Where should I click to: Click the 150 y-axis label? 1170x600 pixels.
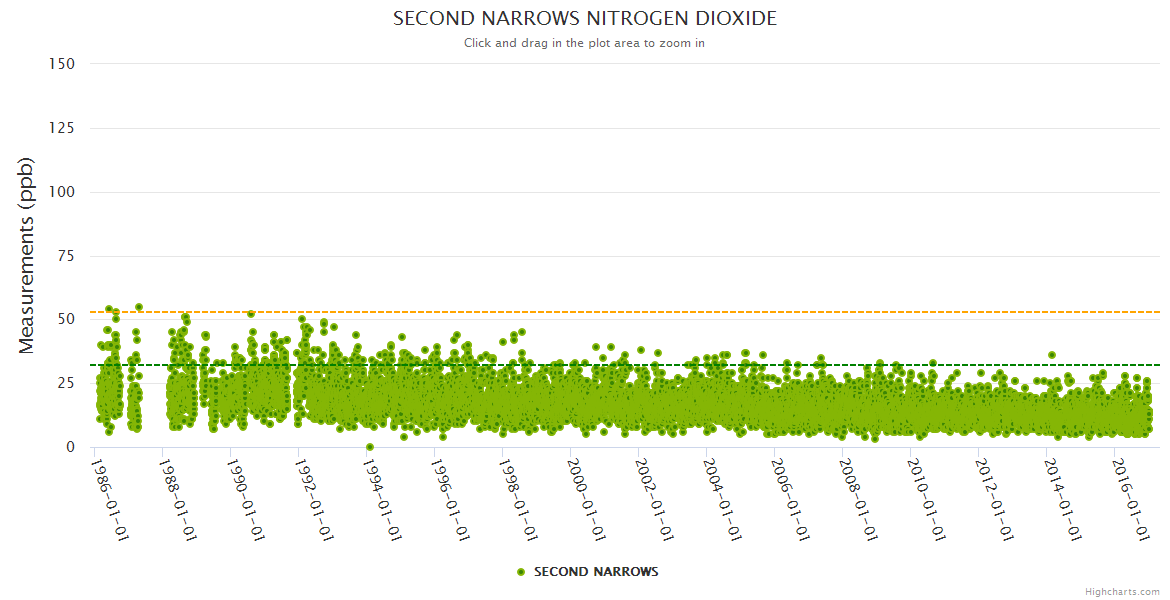62,64
